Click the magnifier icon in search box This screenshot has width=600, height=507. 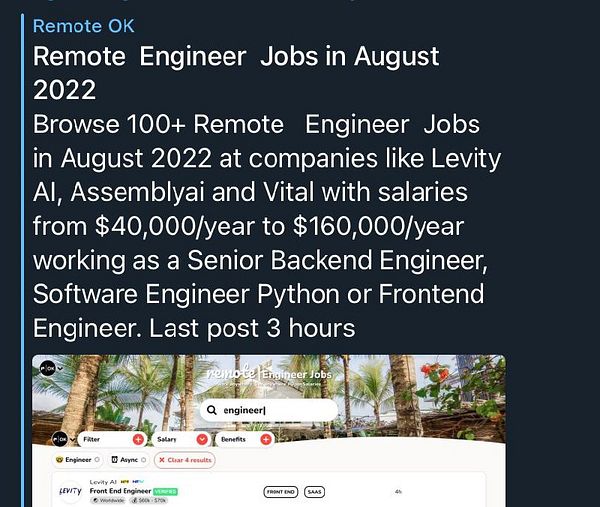(211, 410)
